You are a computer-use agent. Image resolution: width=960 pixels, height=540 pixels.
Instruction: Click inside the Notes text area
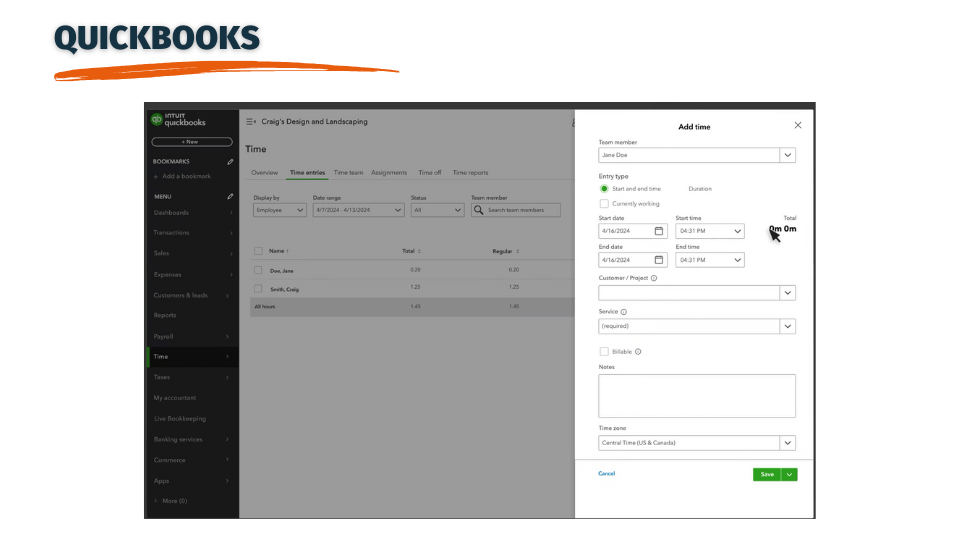point(697,396)
